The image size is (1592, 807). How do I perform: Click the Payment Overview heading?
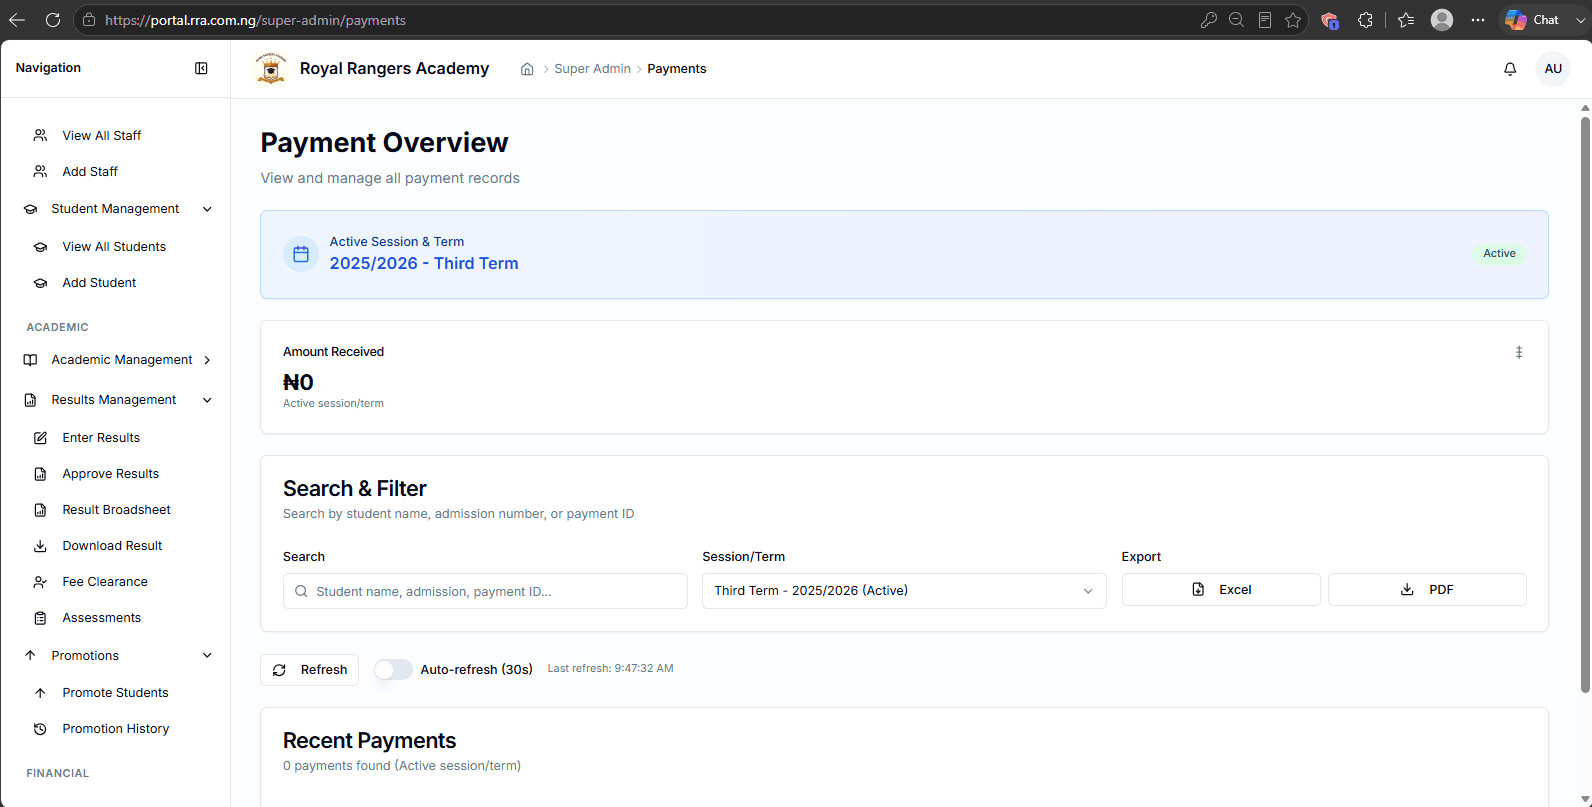(384, 143)
